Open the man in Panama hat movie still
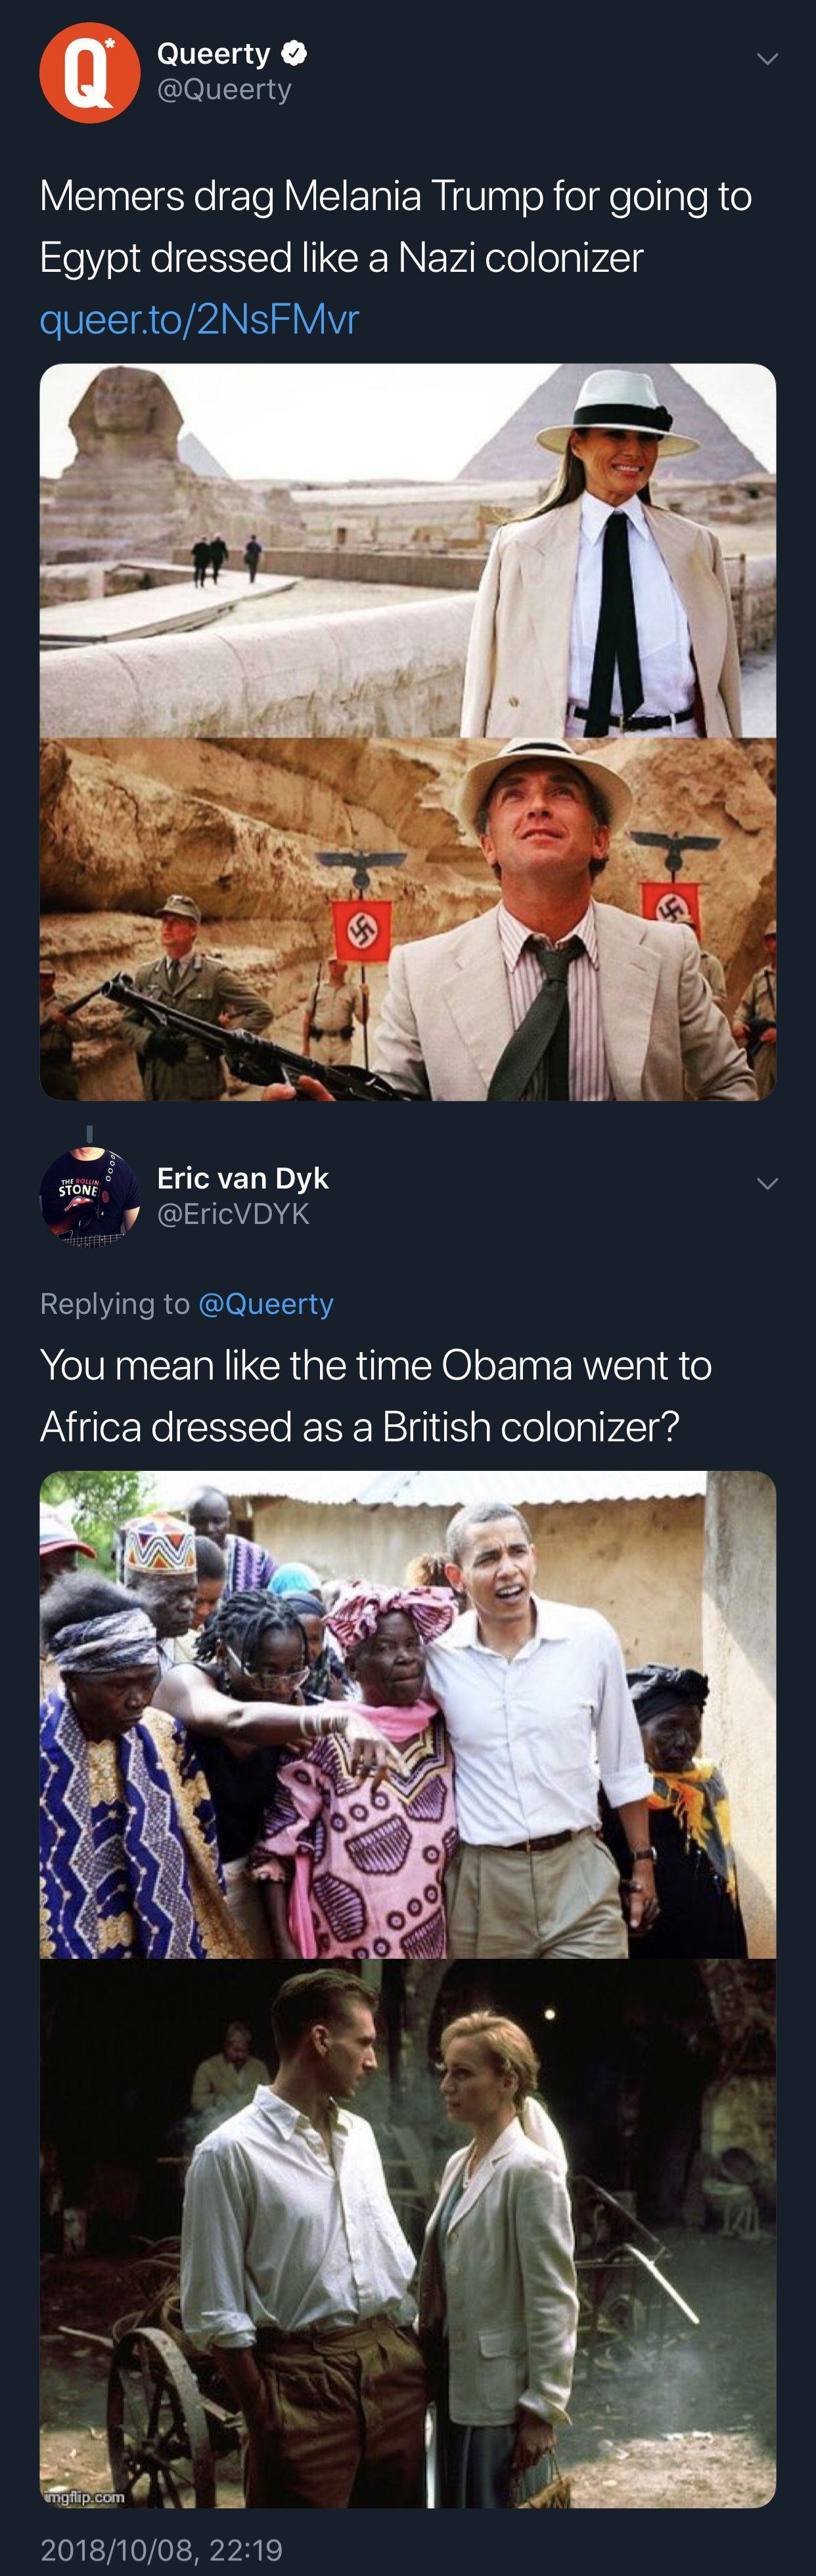816x2576 pixels. click(407, 920)
